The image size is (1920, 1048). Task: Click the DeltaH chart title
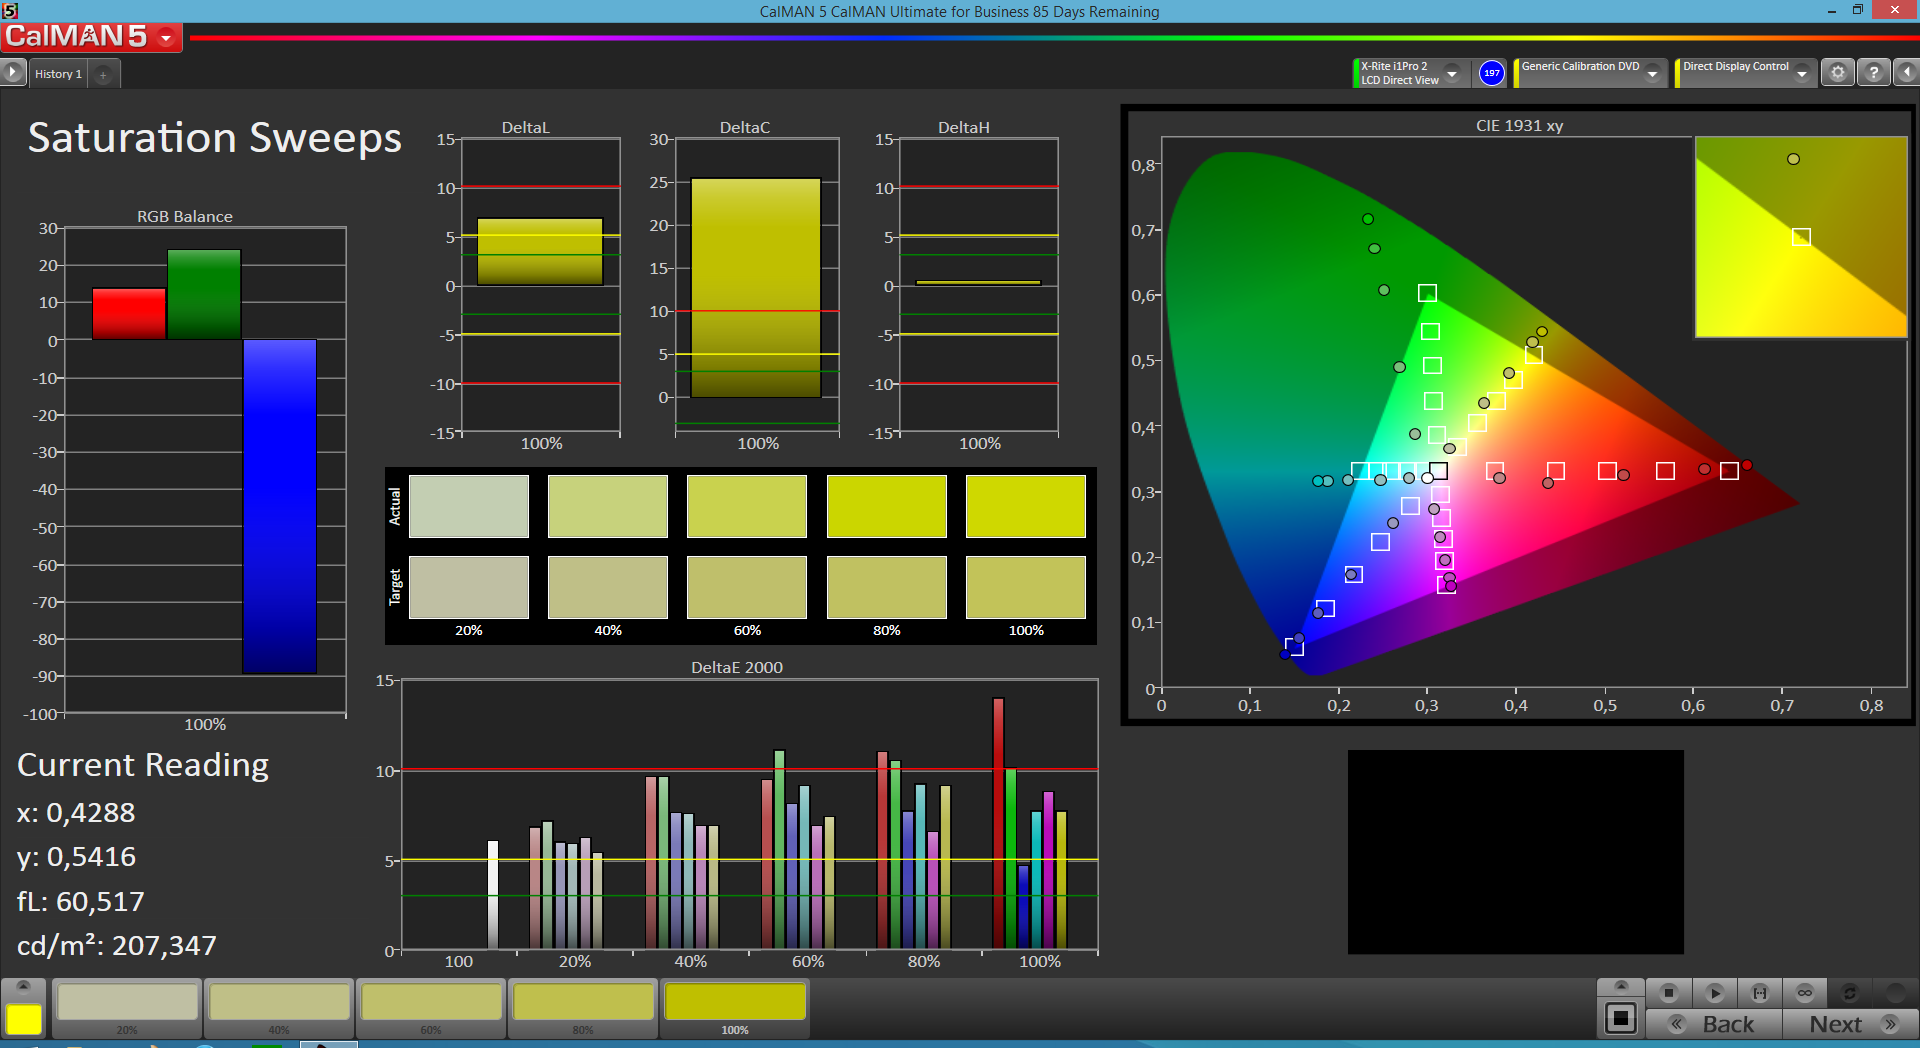click(x=964, y=127)
